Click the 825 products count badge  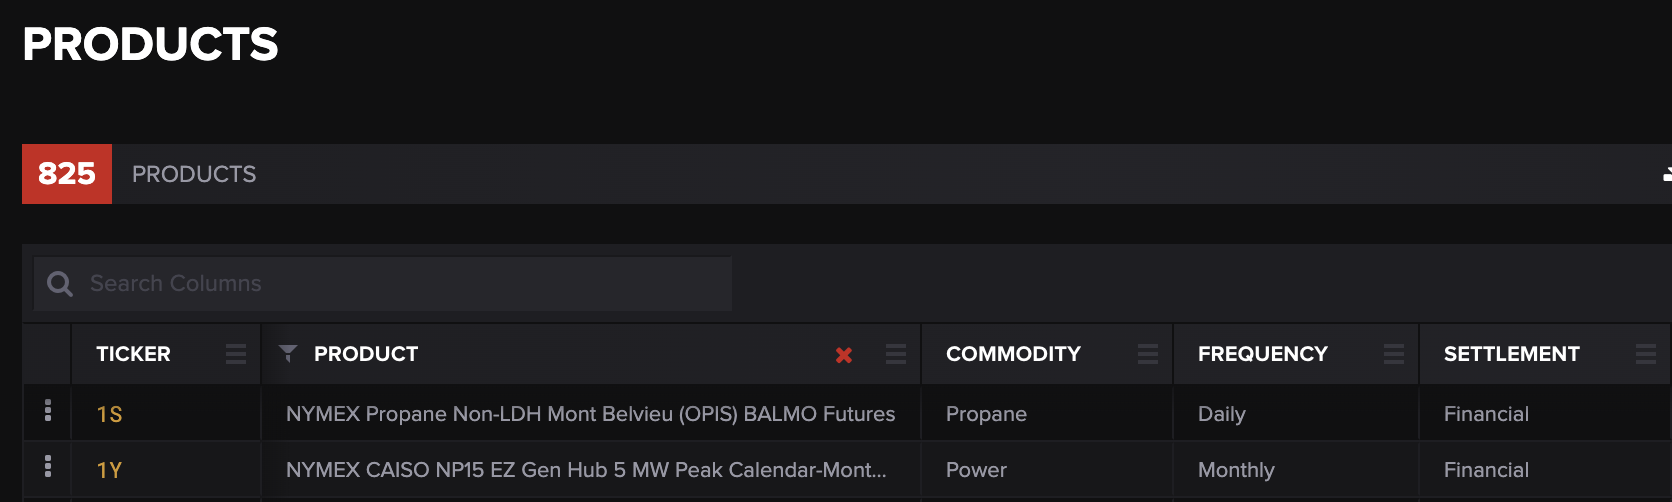(x=67, y=174)
